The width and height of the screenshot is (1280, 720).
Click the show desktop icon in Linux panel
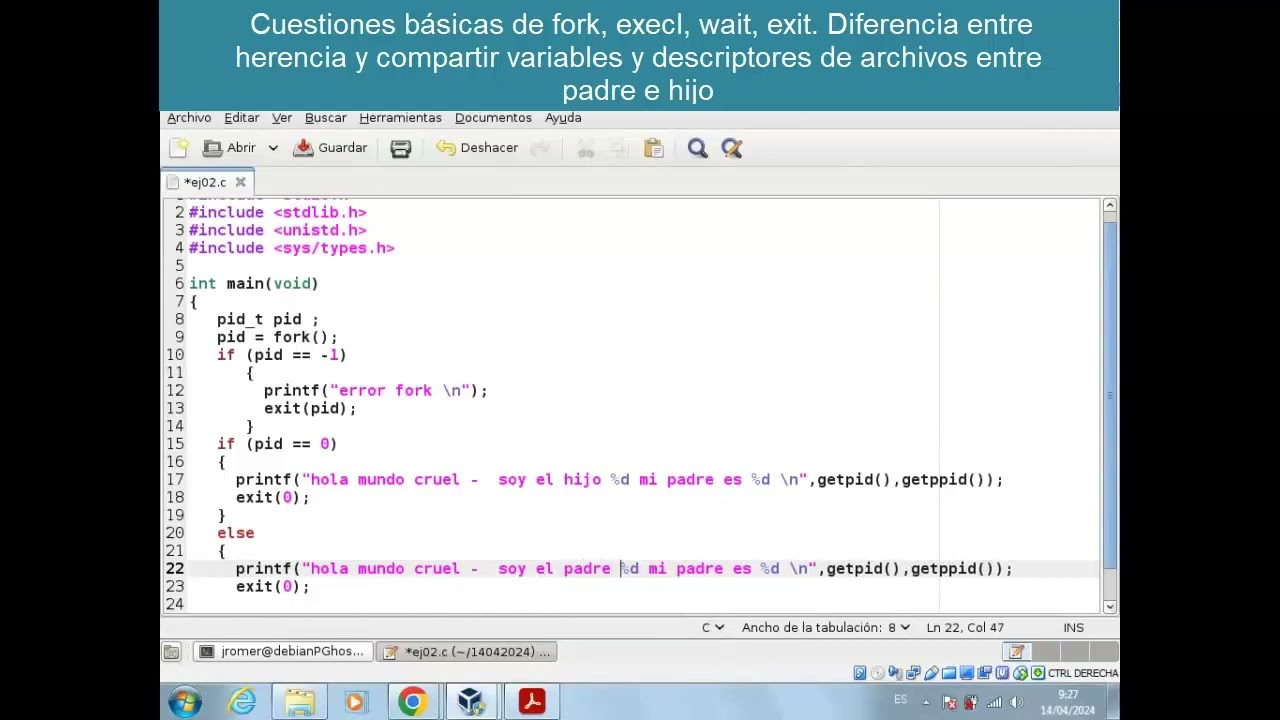tap(172, 652)
